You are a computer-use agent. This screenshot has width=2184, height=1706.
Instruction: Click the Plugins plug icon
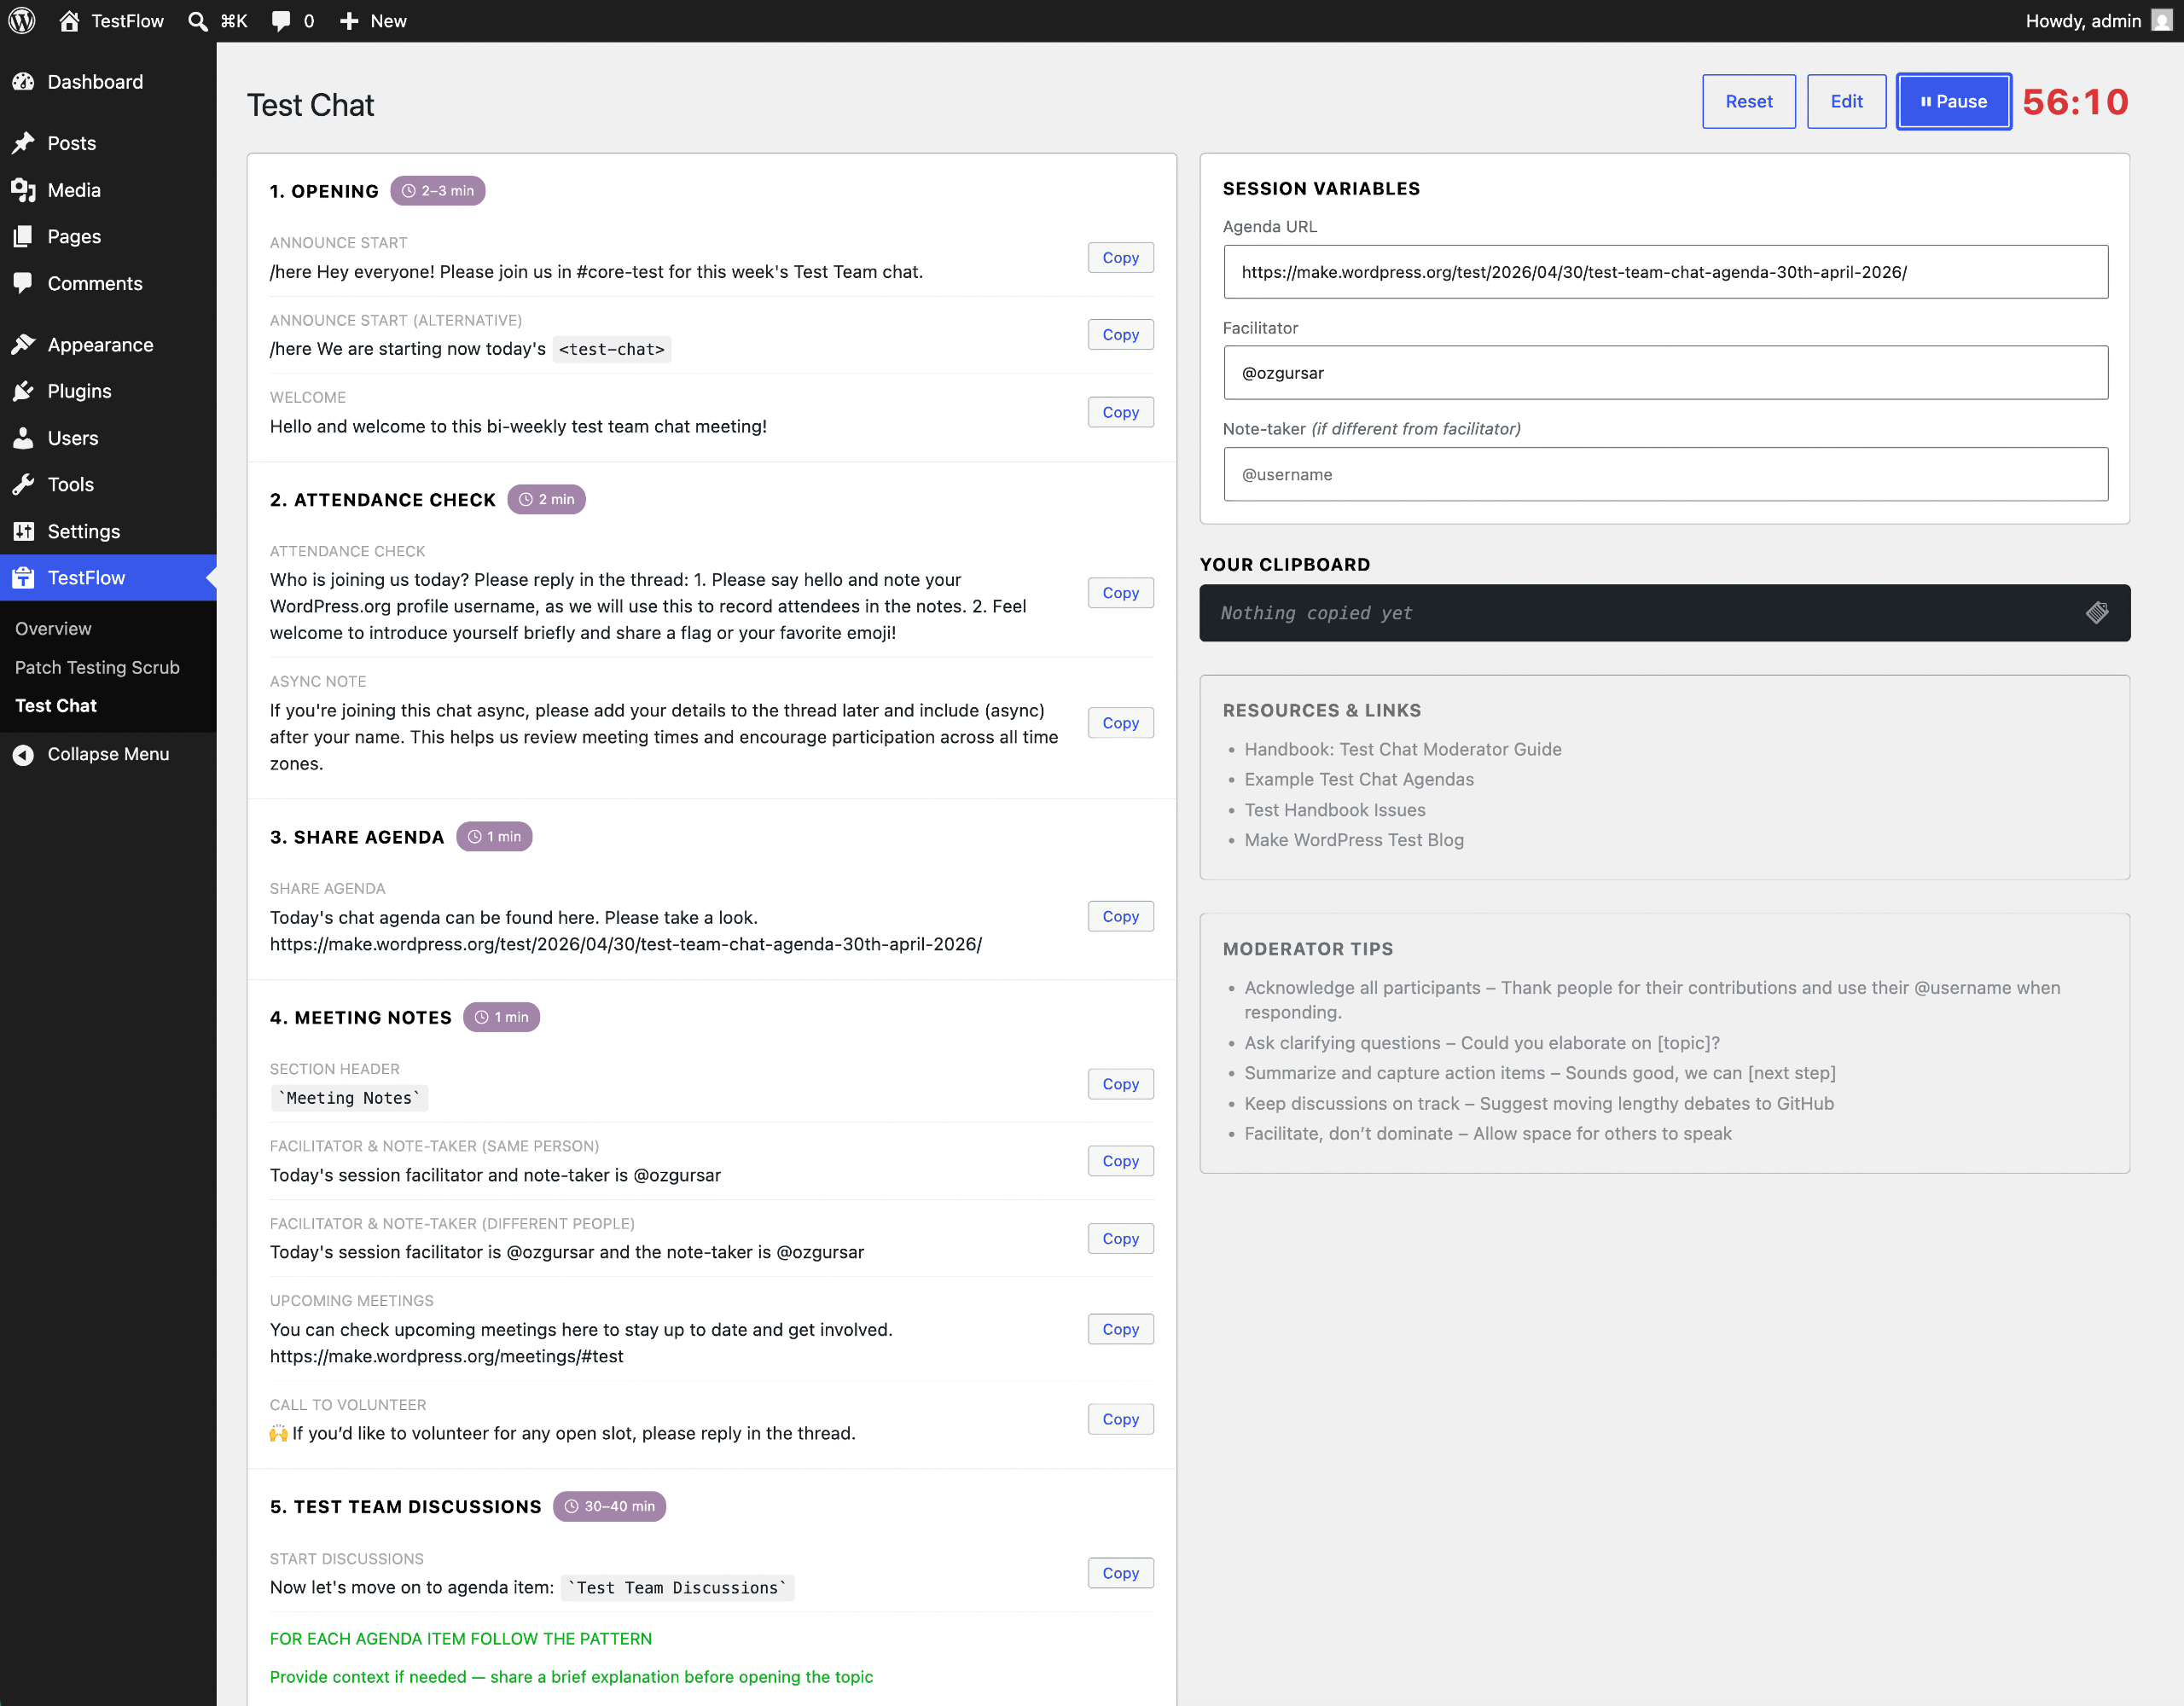click(24, 391)
